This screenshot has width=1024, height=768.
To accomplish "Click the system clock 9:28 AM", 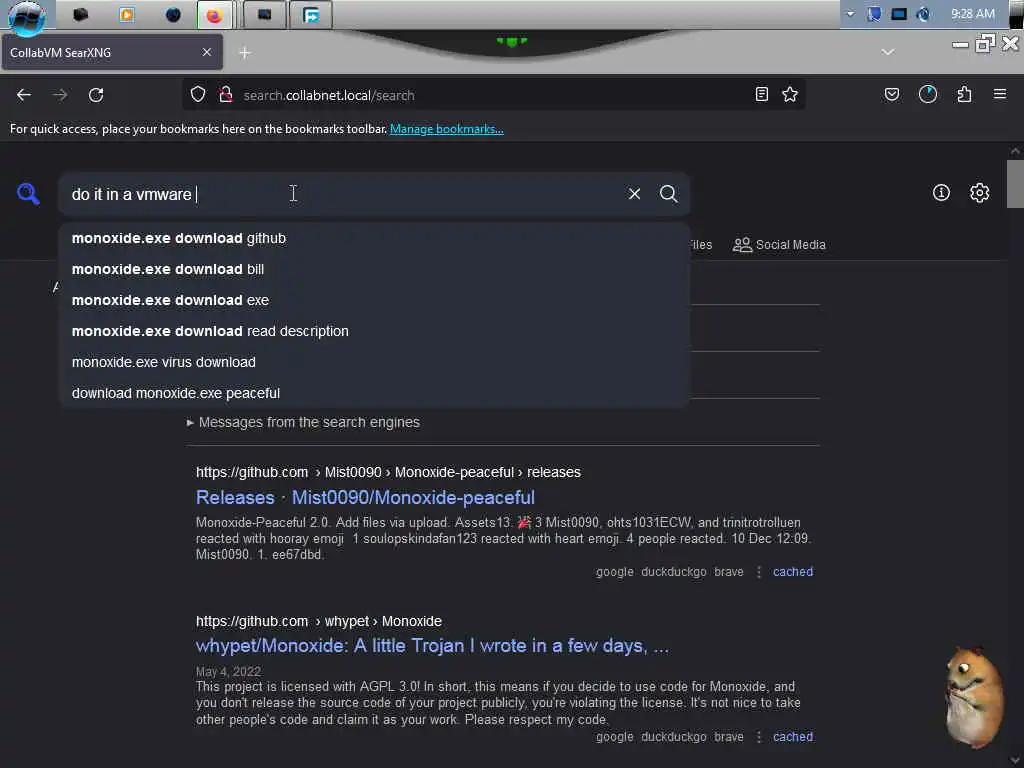I will [972, 14].
